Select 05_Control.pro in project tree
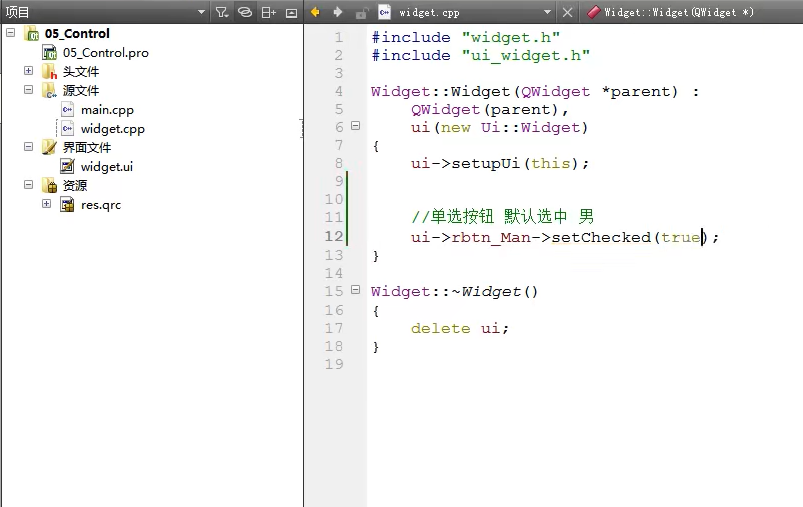803x507 pixels. pyautogui.click(x=105, y=53)
